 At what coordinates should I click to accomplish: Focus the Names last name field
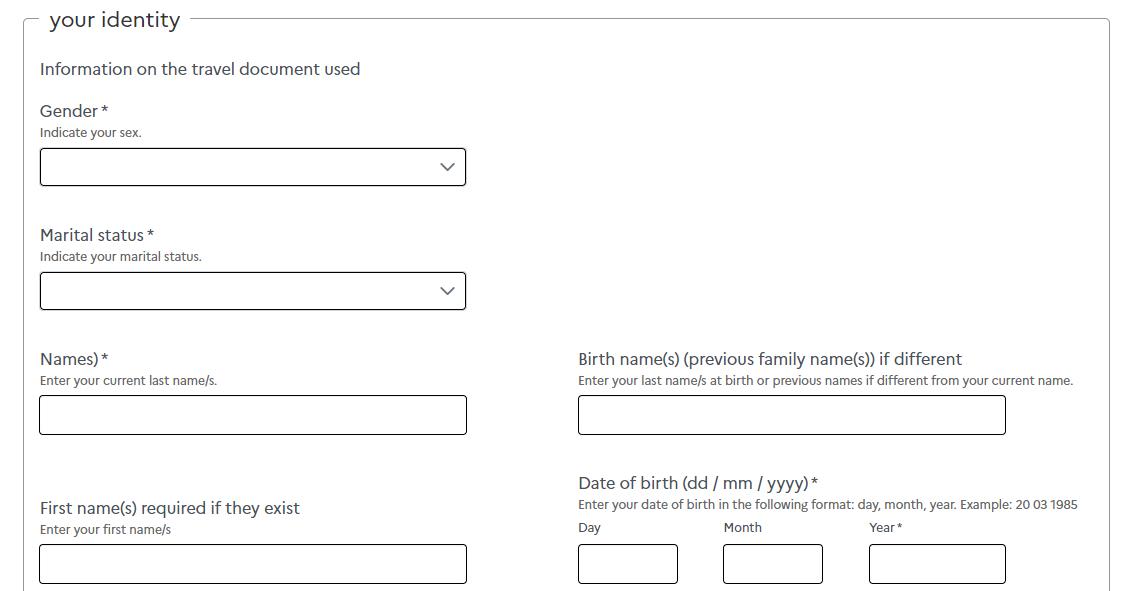pyautogui.click(x=253, y=415)
